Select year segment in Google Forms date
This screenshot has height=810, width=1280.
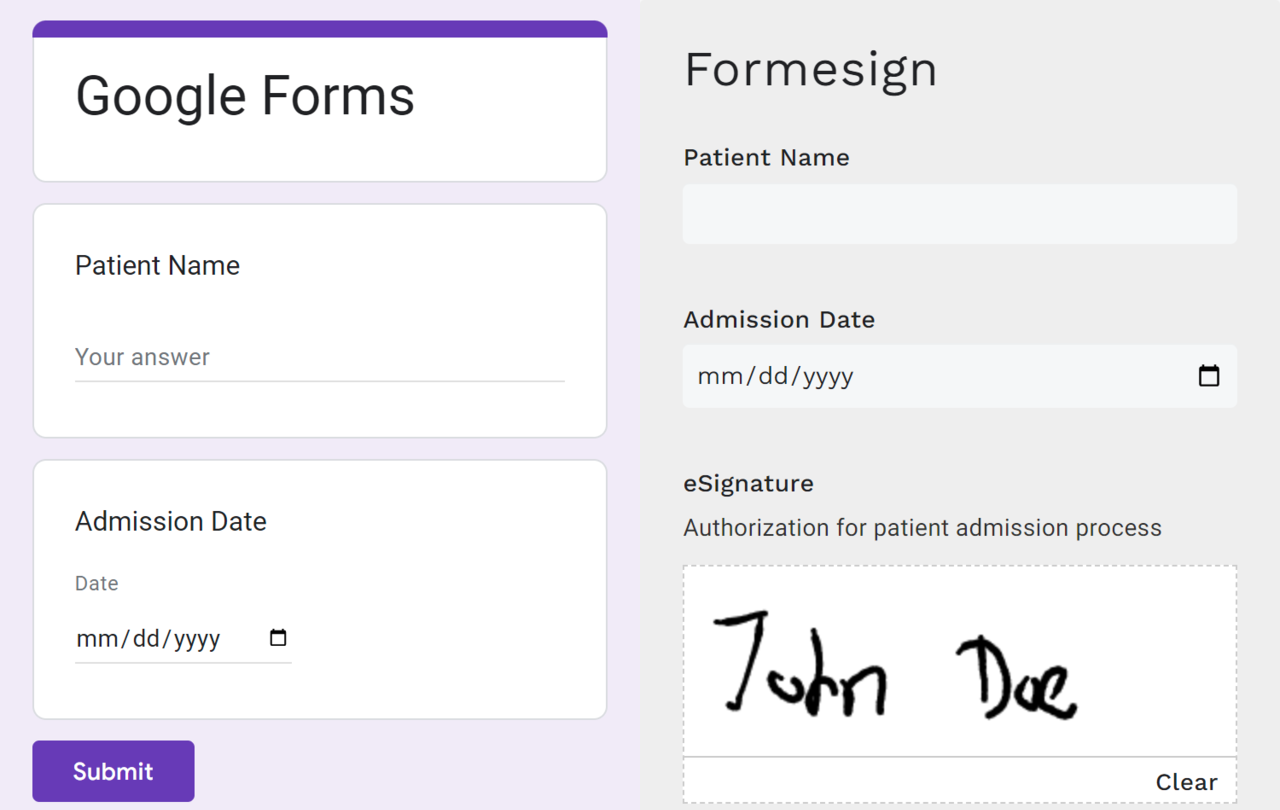tap(197, 639)
